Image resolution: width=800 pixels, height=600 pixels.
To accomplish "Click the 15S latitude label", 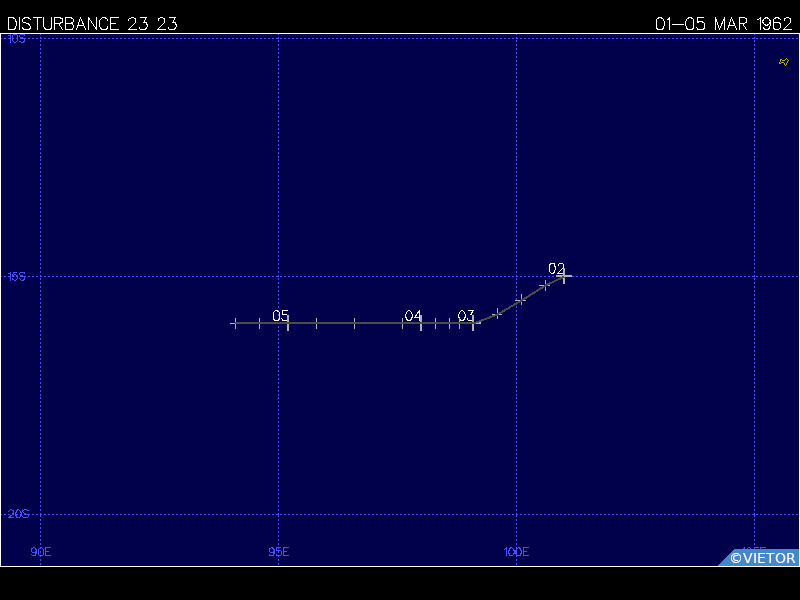I will click(x=17, y=277).
